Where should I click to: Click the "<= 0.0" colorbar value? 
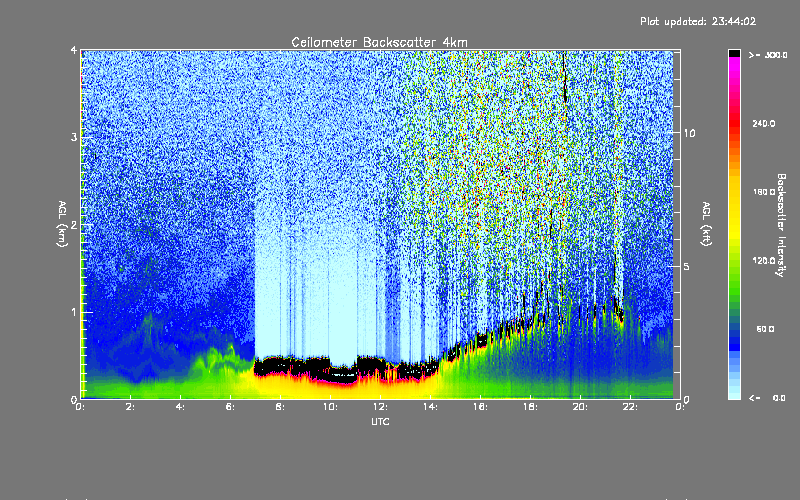[x=767, y=398]
